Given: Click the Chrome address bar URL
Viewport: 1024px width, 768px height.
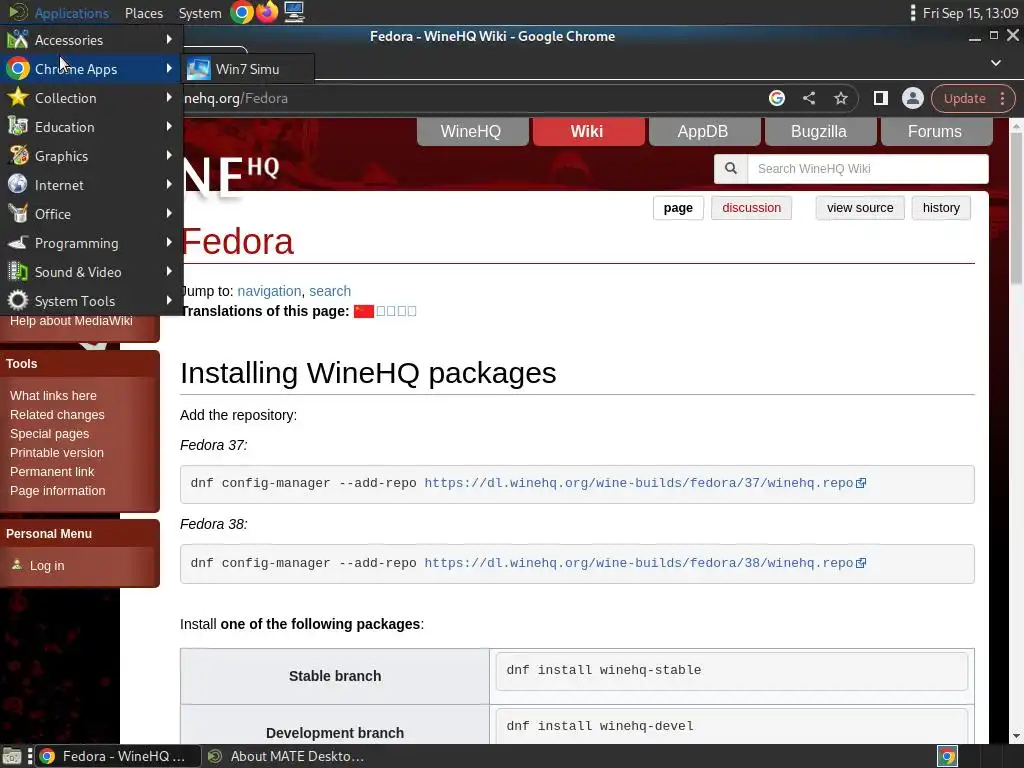Looking at the screenshot, I should pyautogui.click(x=236, y=98).
